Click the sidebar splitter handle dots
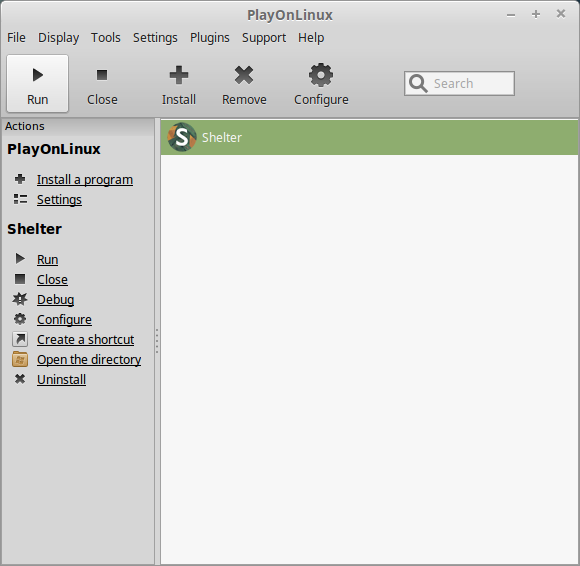The height and width of the screenshot is (566, 580). click(157, 341)
